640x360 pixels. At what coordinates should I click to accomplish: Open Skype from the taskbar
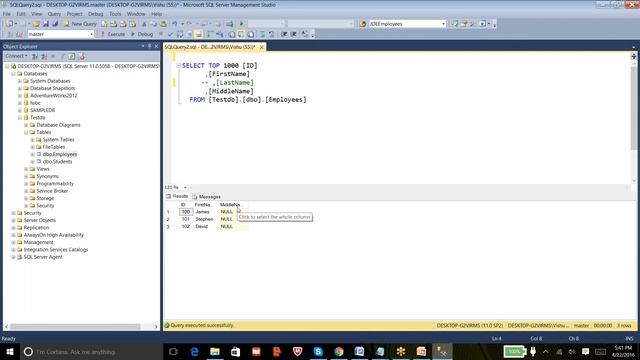pyautogui.click(x=318, y=351)
